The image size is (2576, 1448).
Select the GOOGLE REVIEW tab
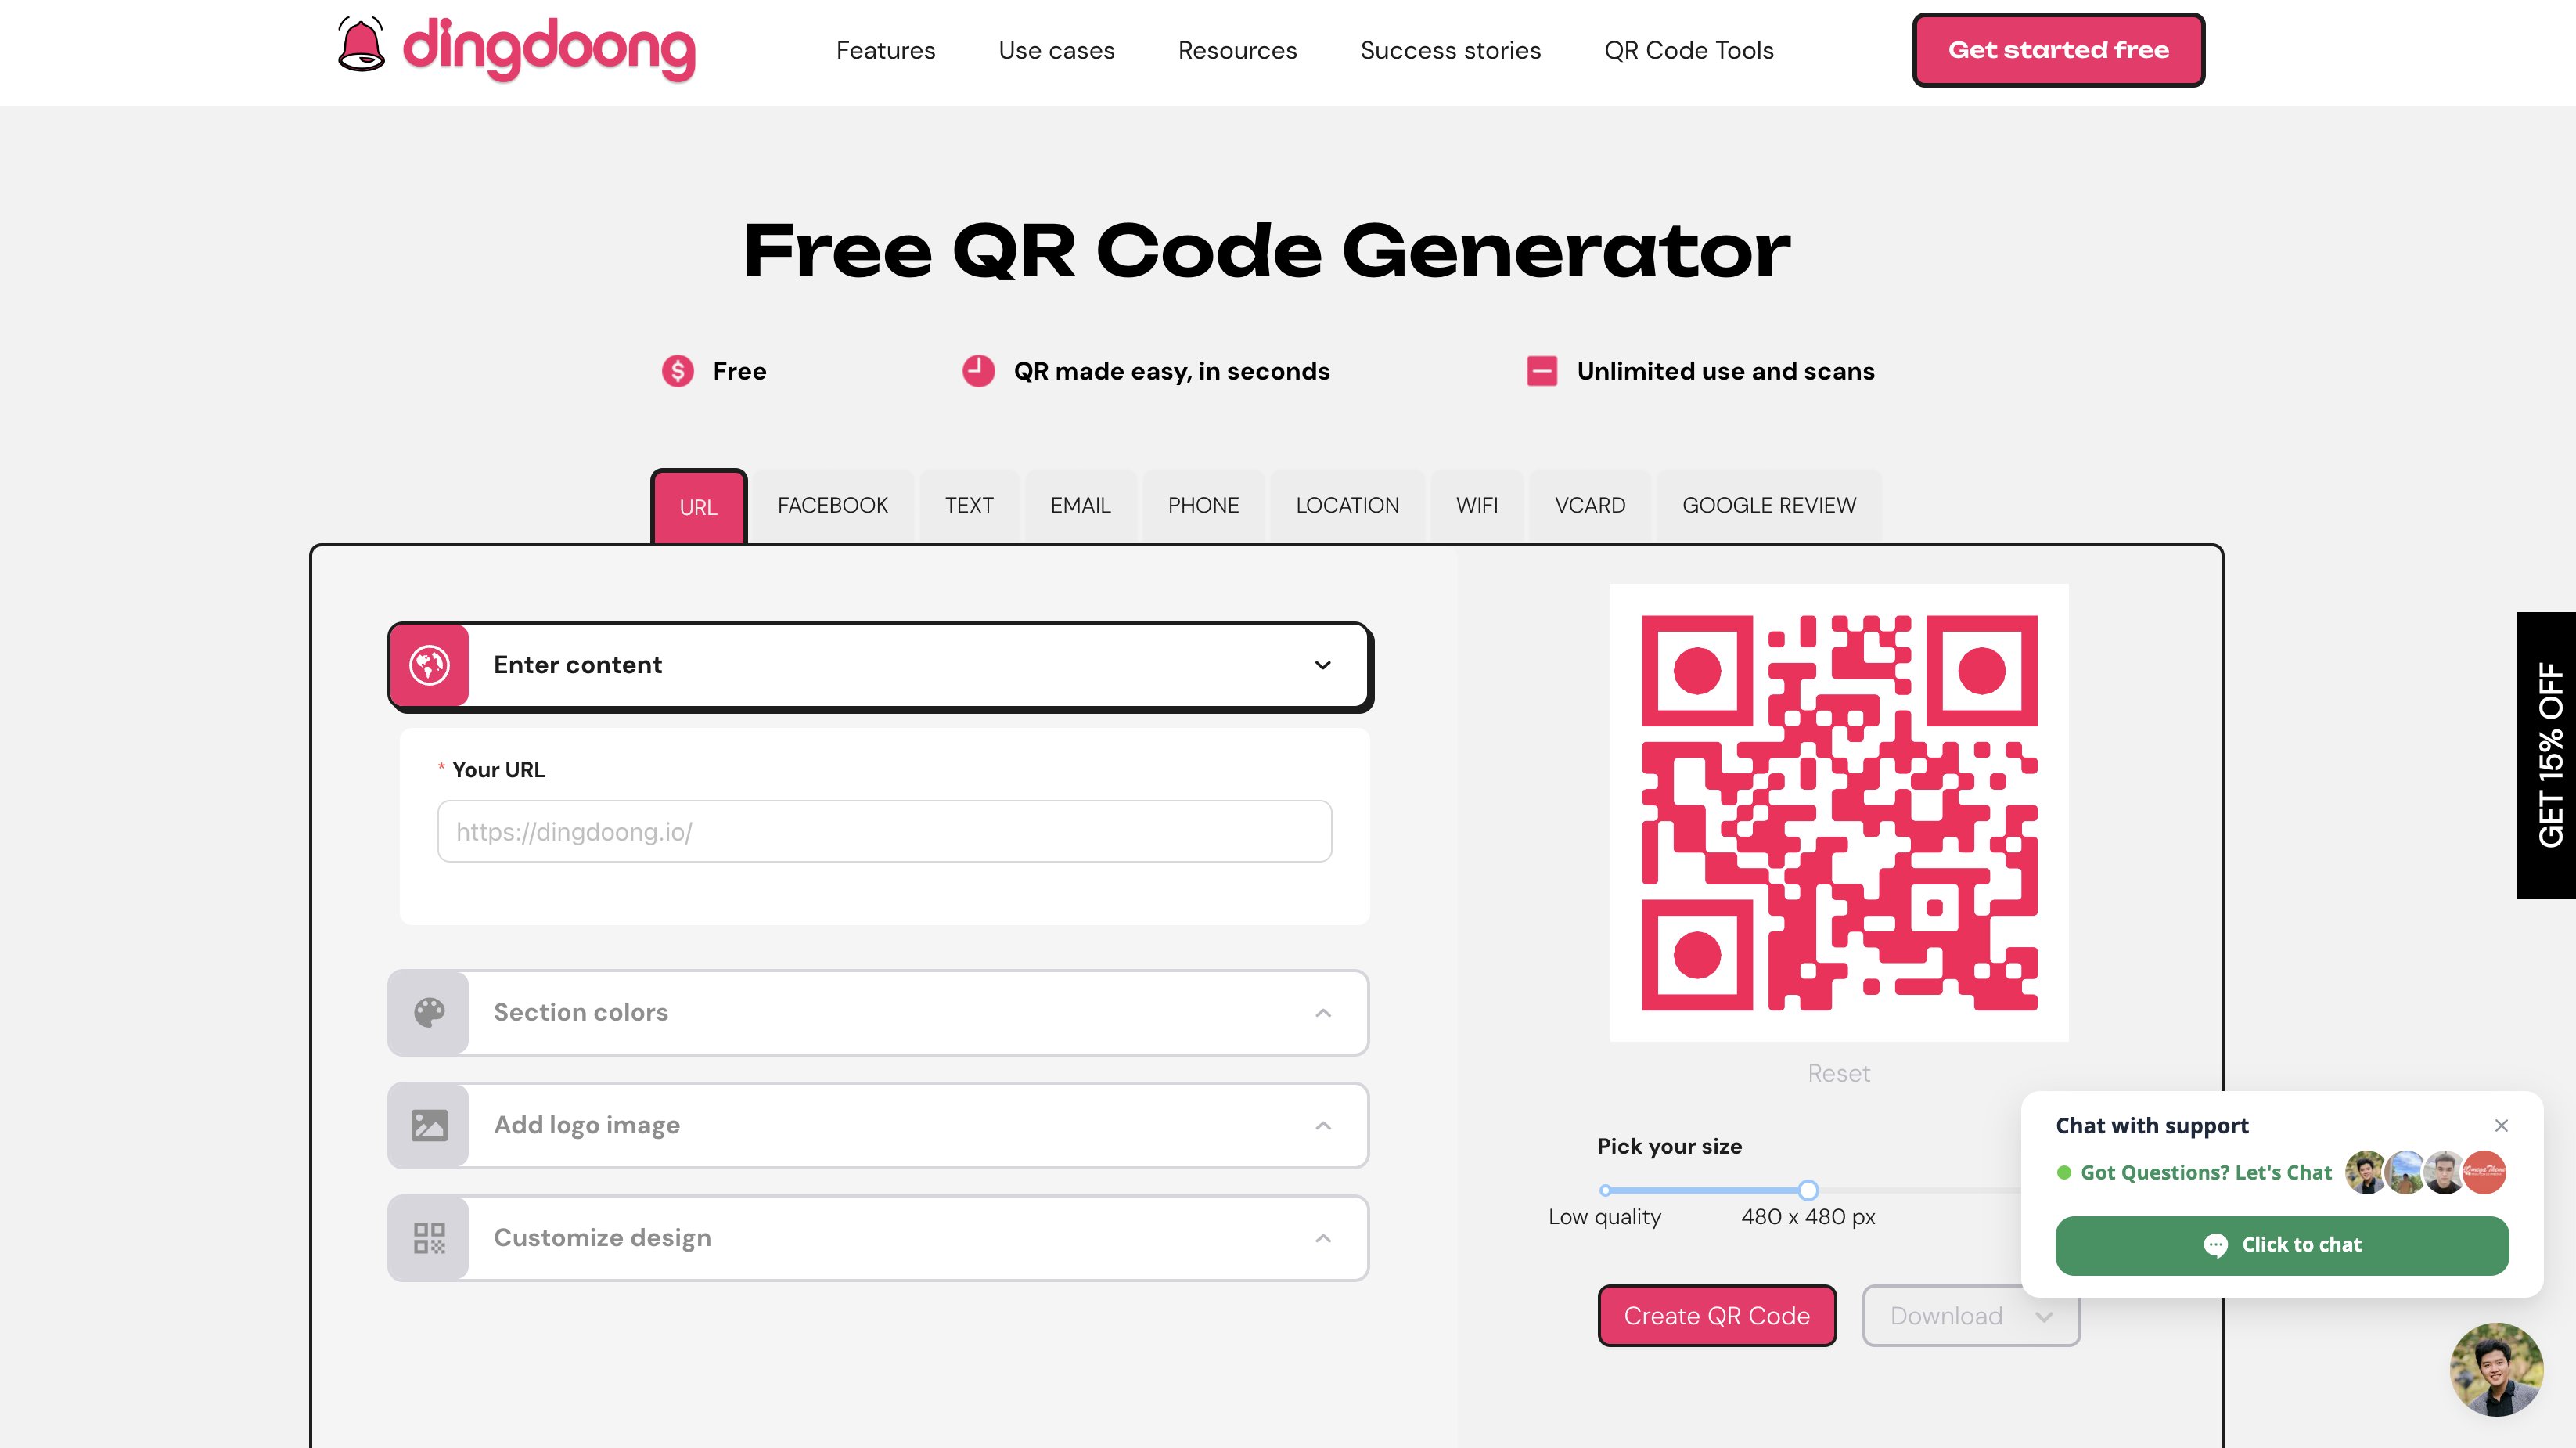(1769, 505)
